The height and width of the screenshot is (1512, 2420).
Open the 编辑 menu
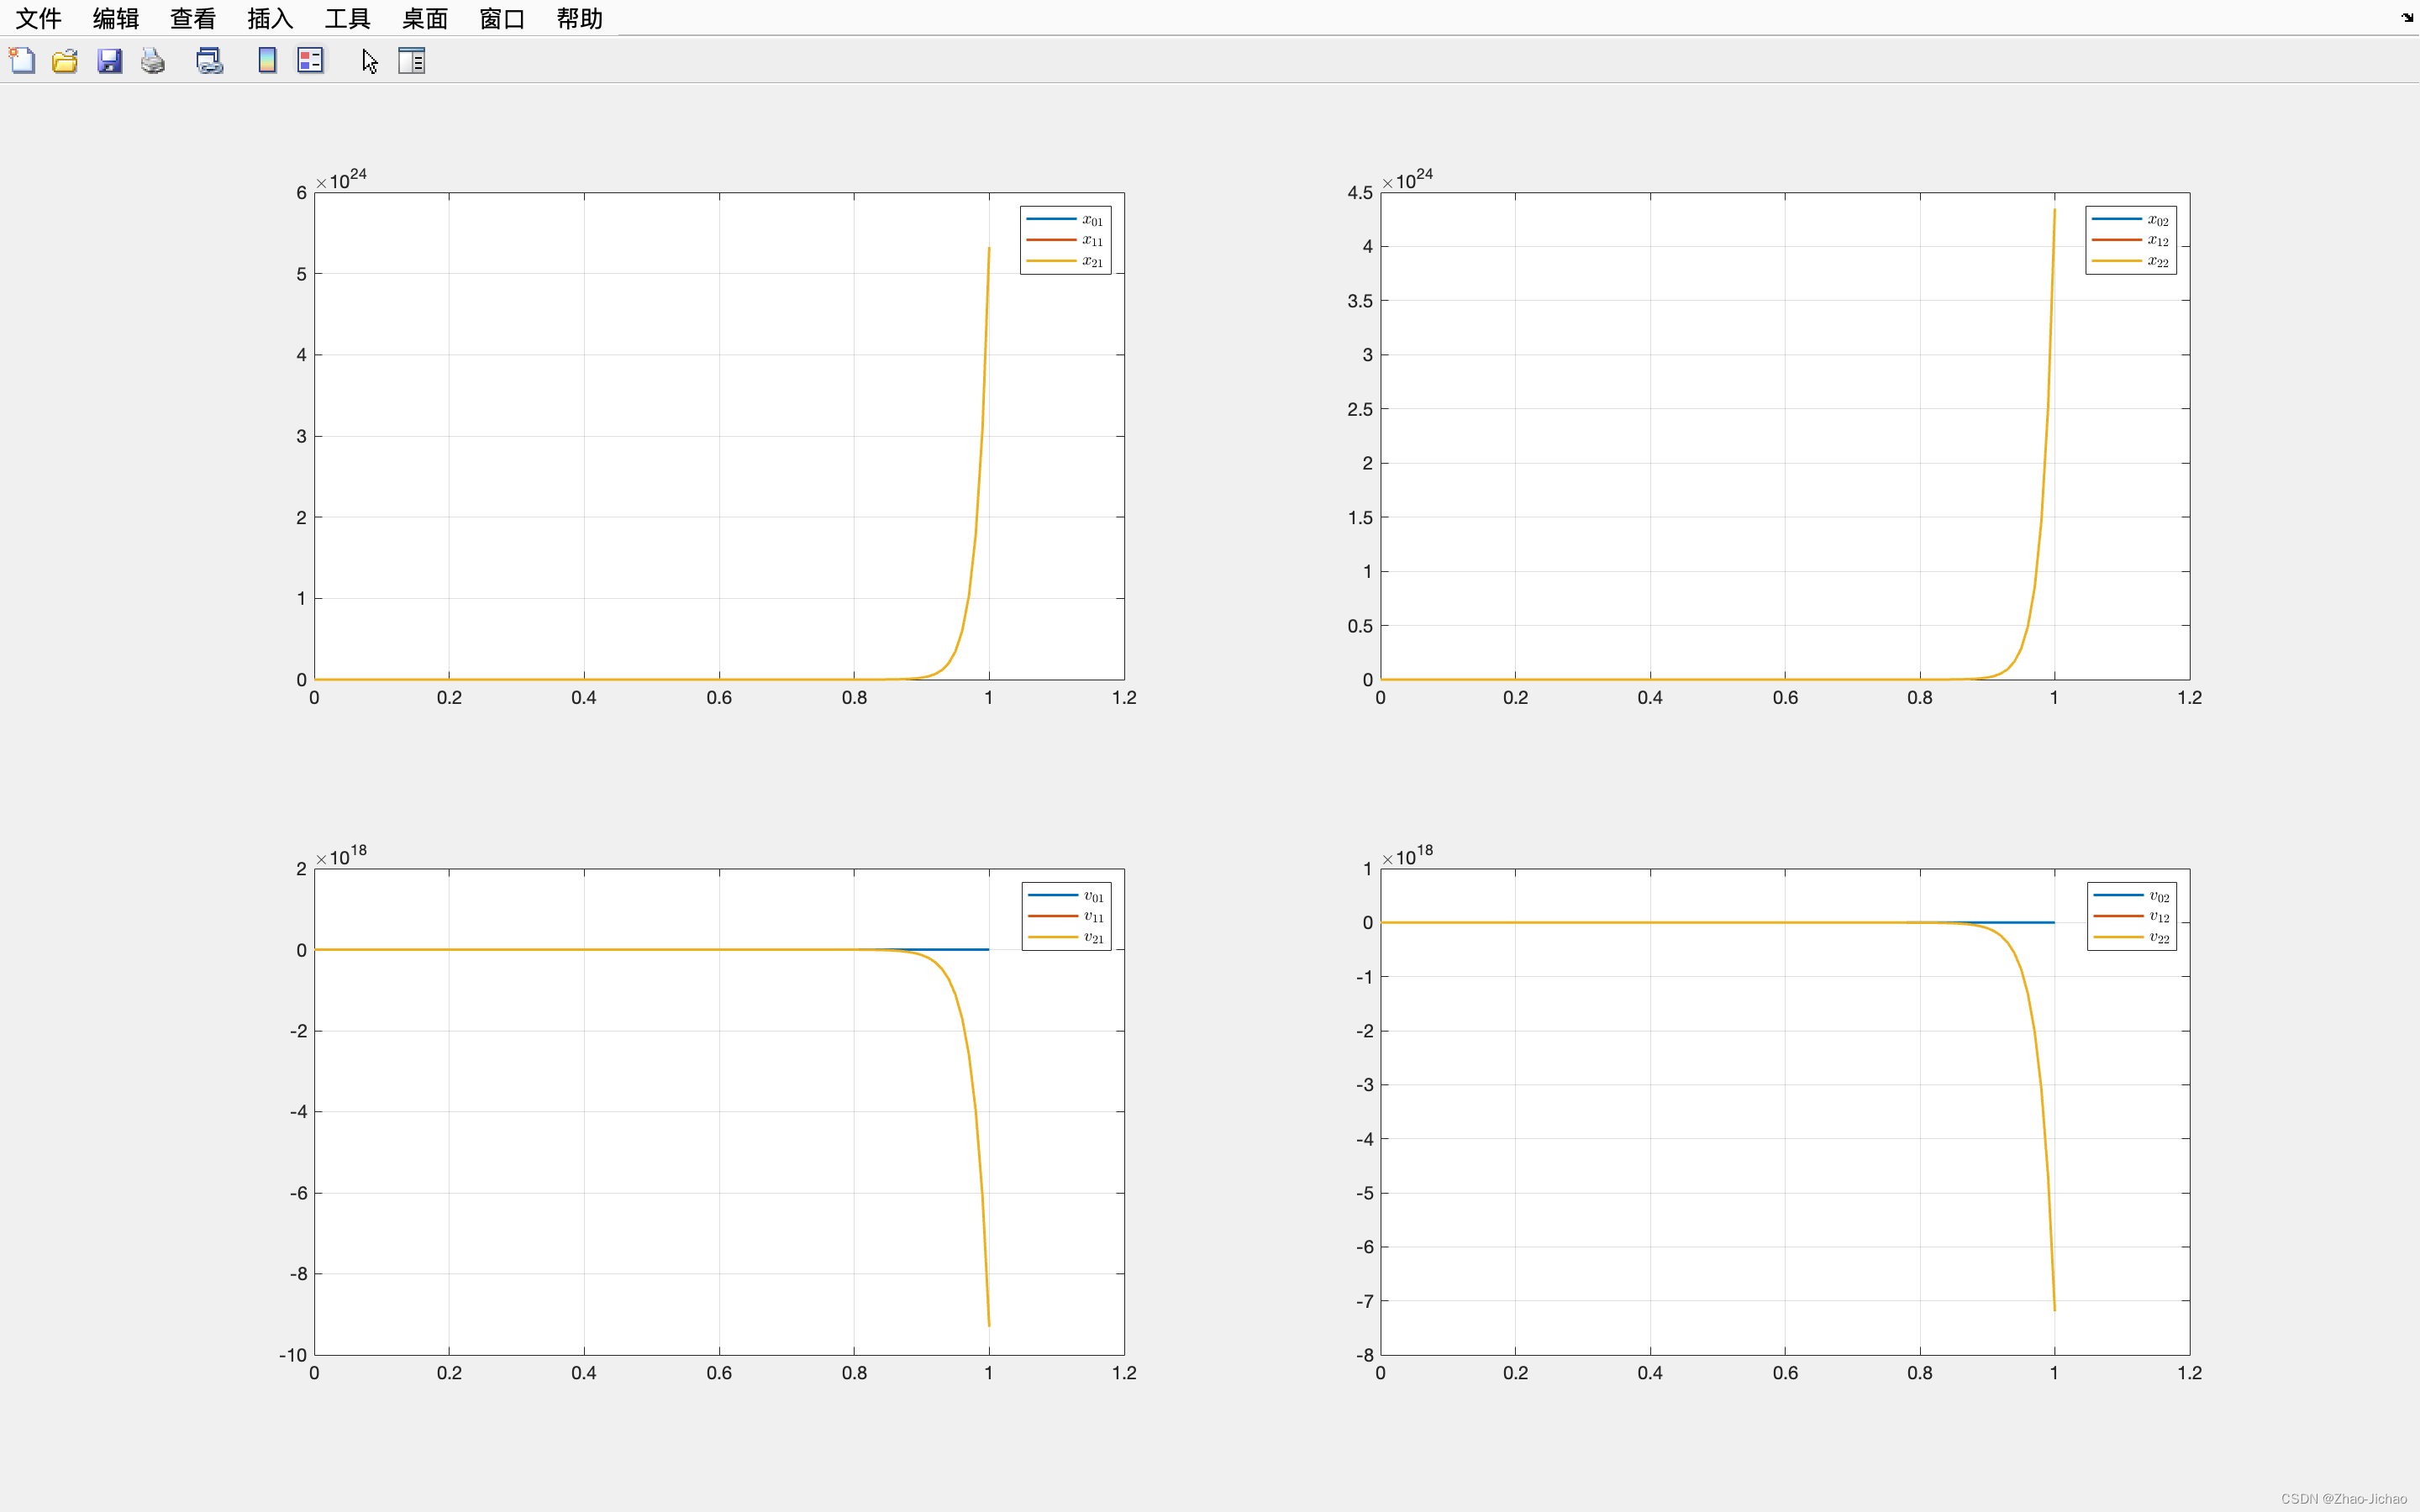116,18
